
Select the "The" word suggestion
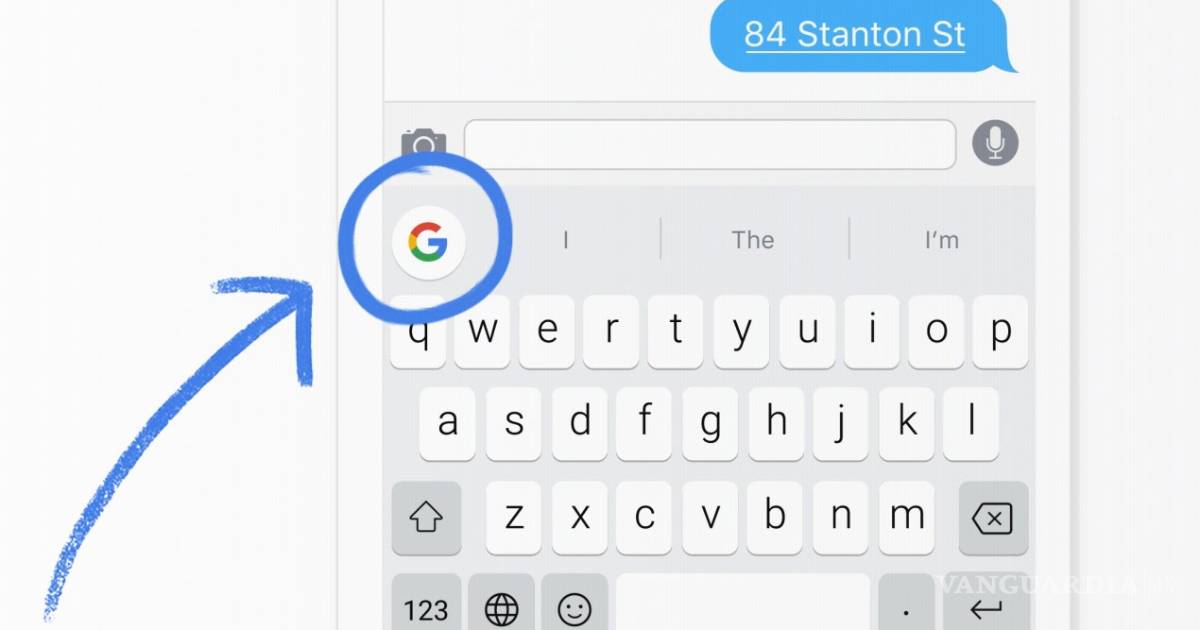coord(753,240)
